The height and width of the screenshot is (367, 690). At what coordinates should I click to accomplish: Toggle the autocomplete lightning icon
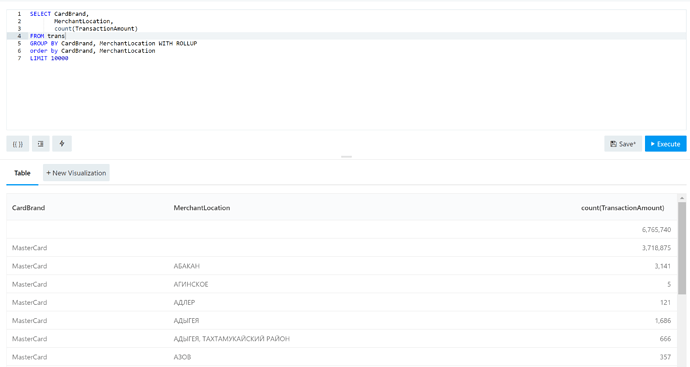(x=62, y=144)
